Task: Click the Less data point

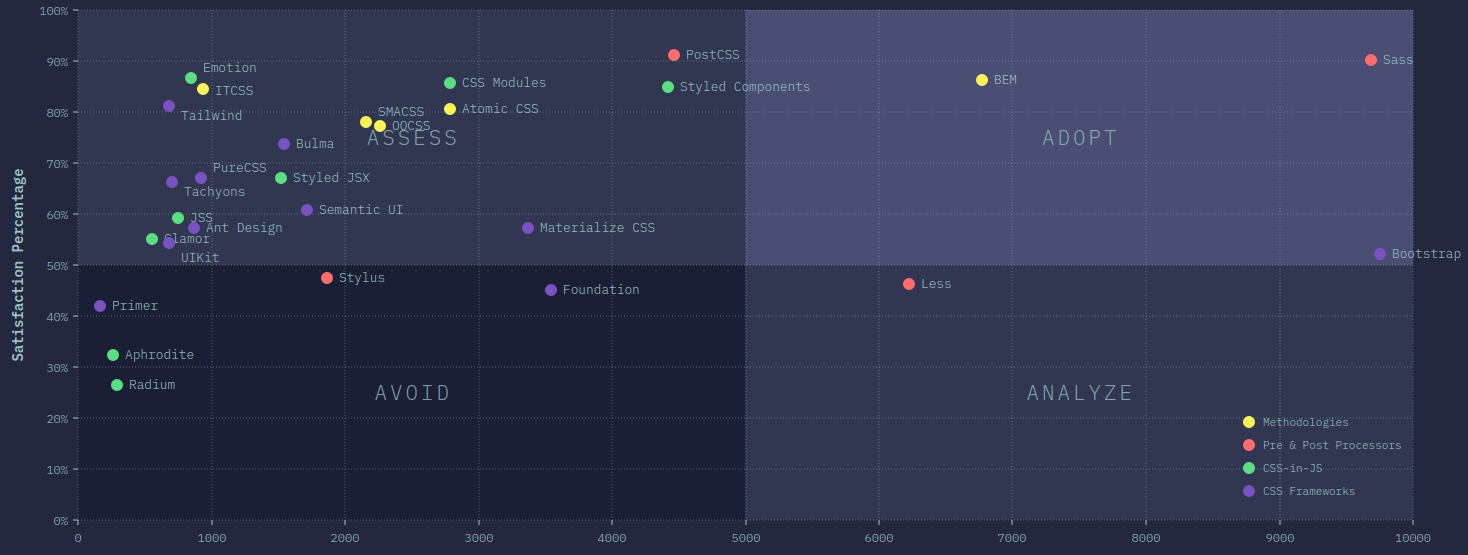Action: point(909,284)
